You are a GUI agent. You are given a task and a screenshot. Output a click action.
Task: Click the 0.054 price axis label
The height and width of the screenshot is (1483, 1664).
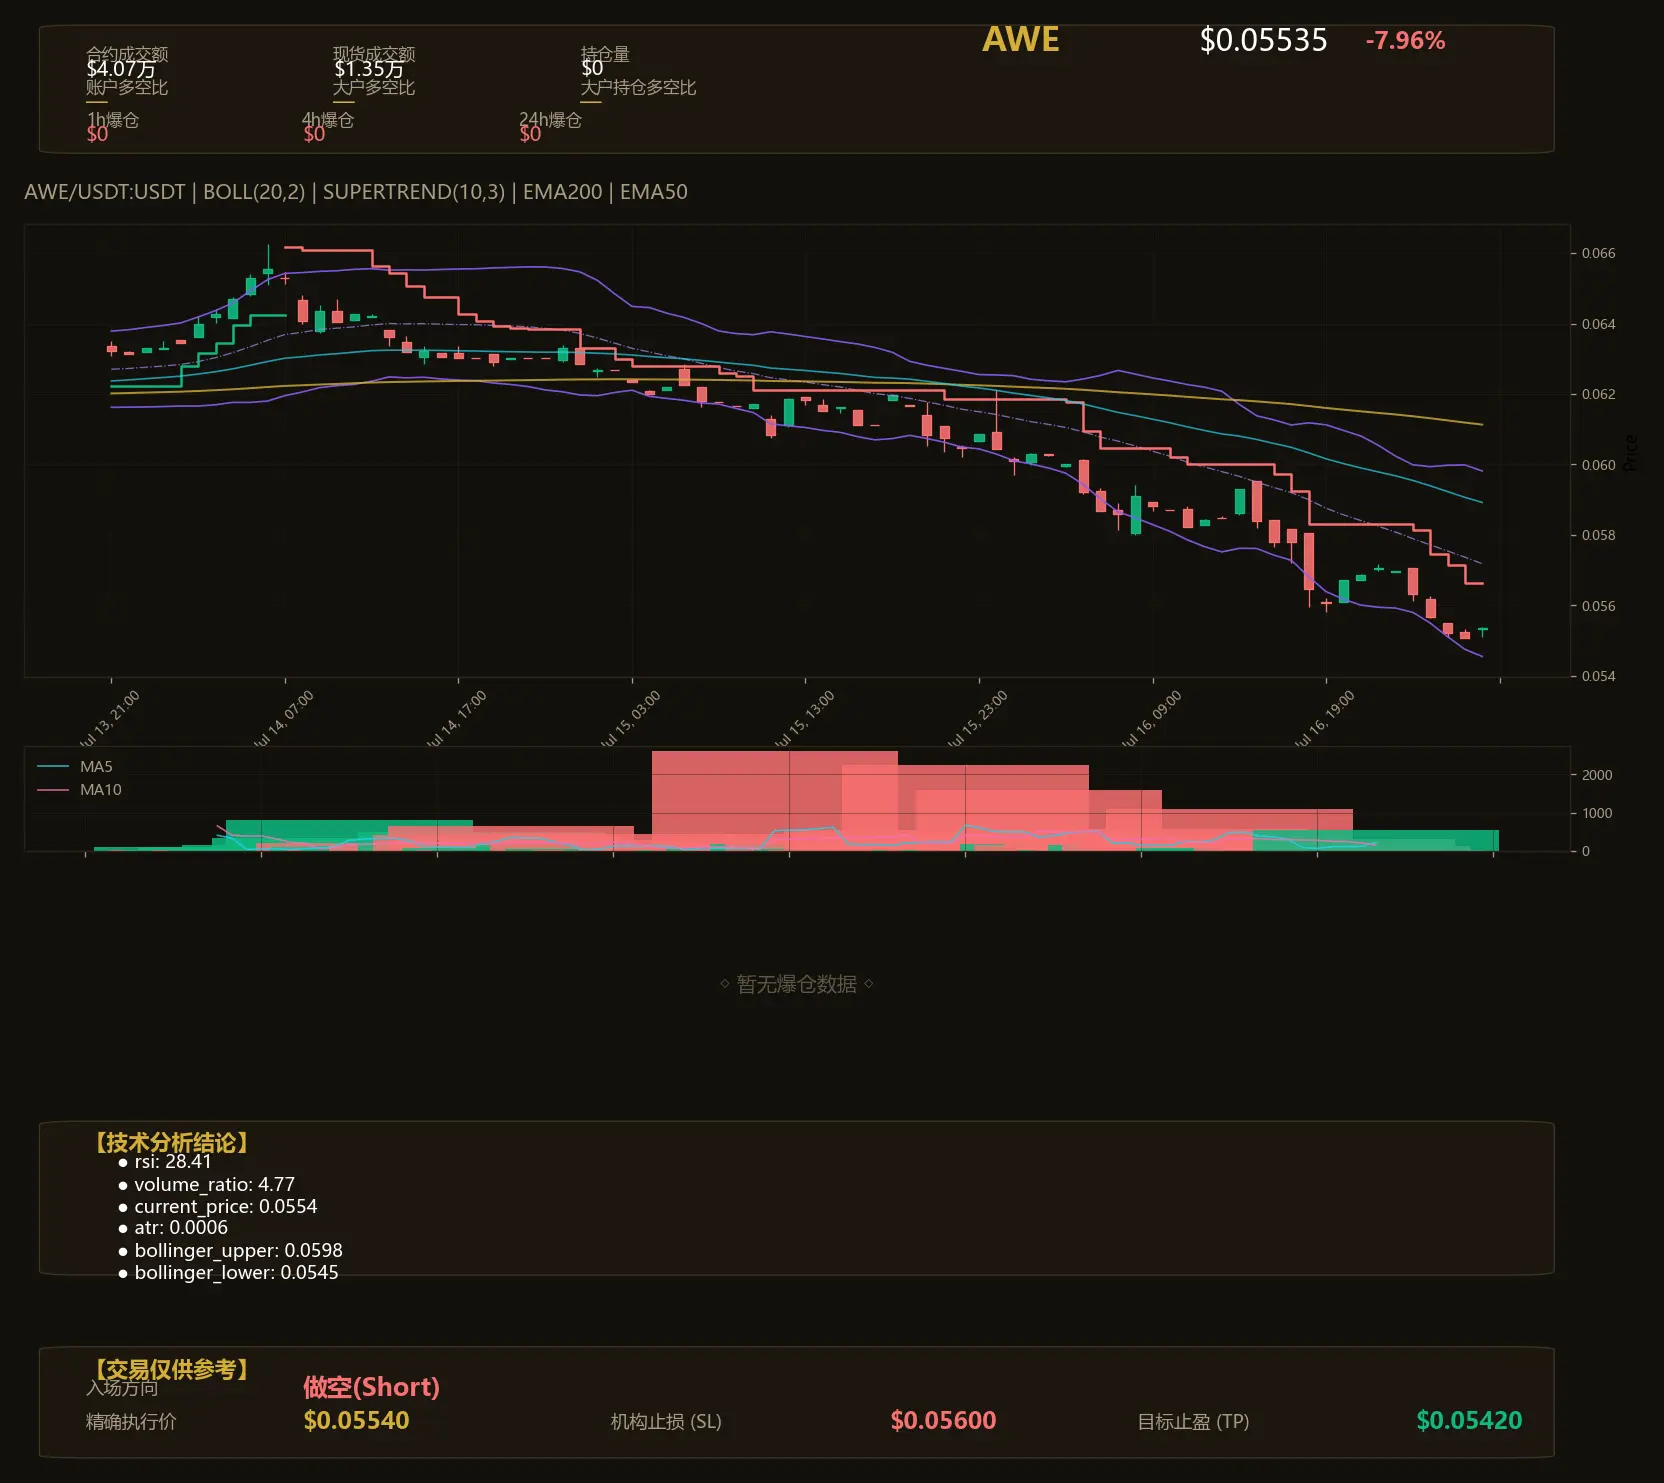1598,676
